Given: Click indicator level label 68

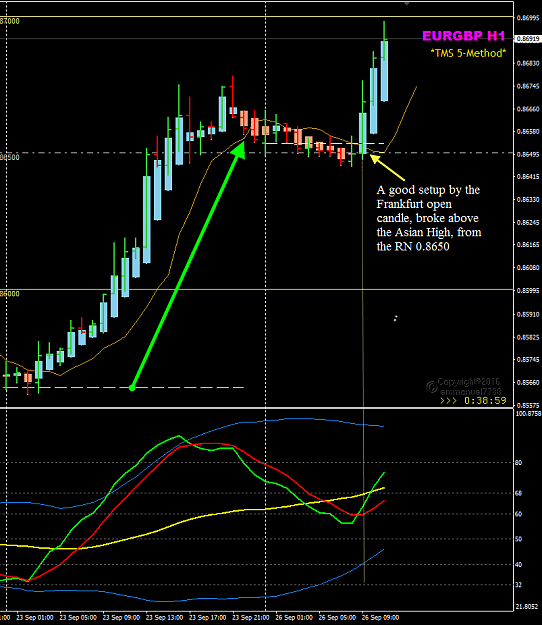Looking at the screenshot, I should 518,493.
